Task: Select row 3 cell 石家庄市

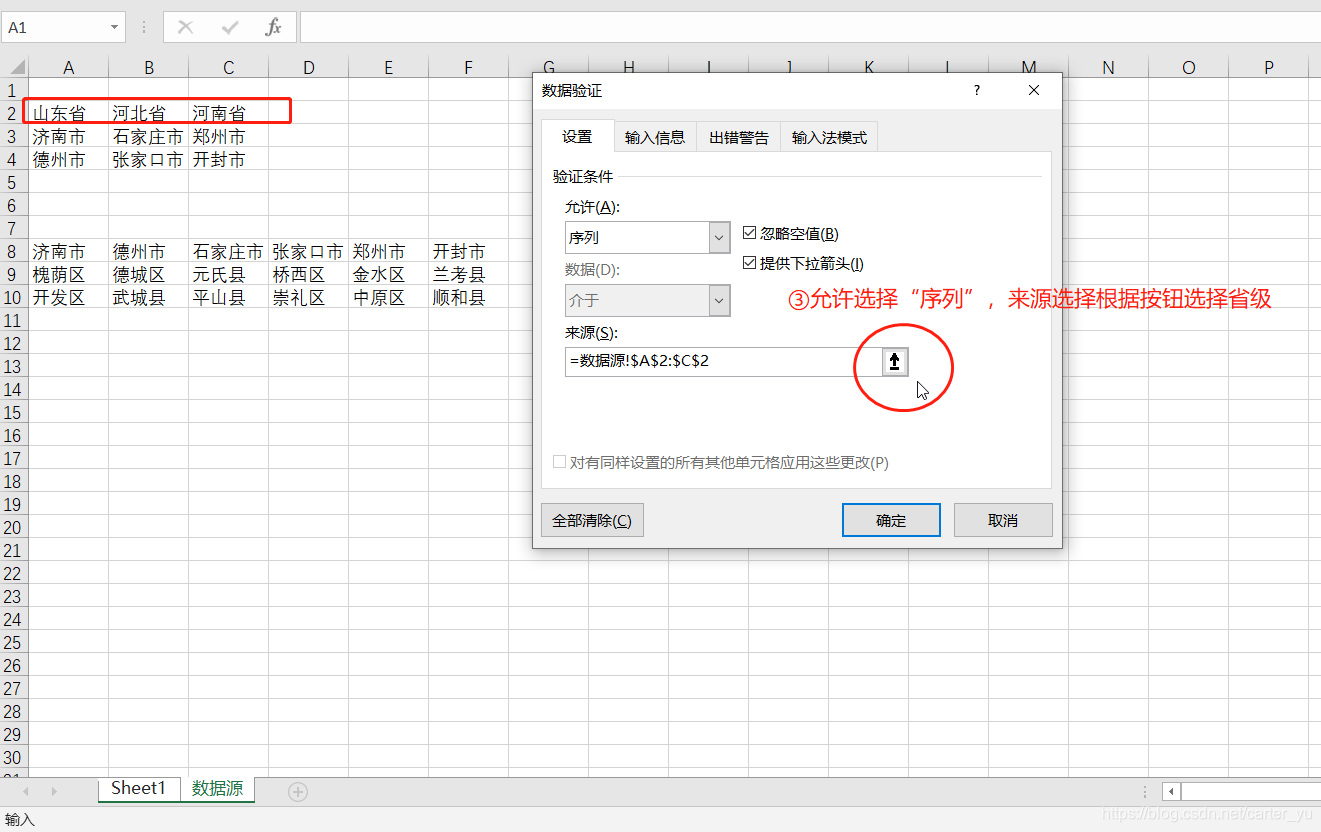Action: click(148, 136)
